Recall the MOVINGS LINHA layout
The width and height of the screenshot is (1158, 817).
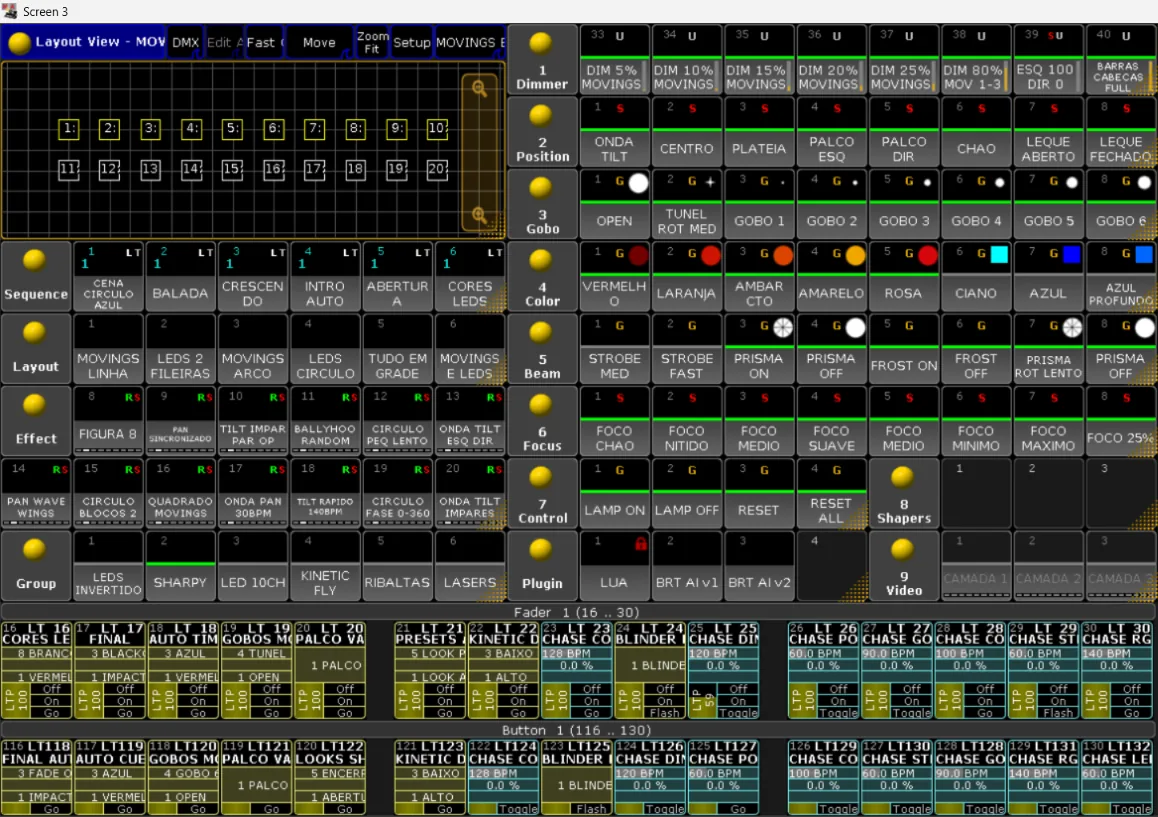[x=108, y=349]
